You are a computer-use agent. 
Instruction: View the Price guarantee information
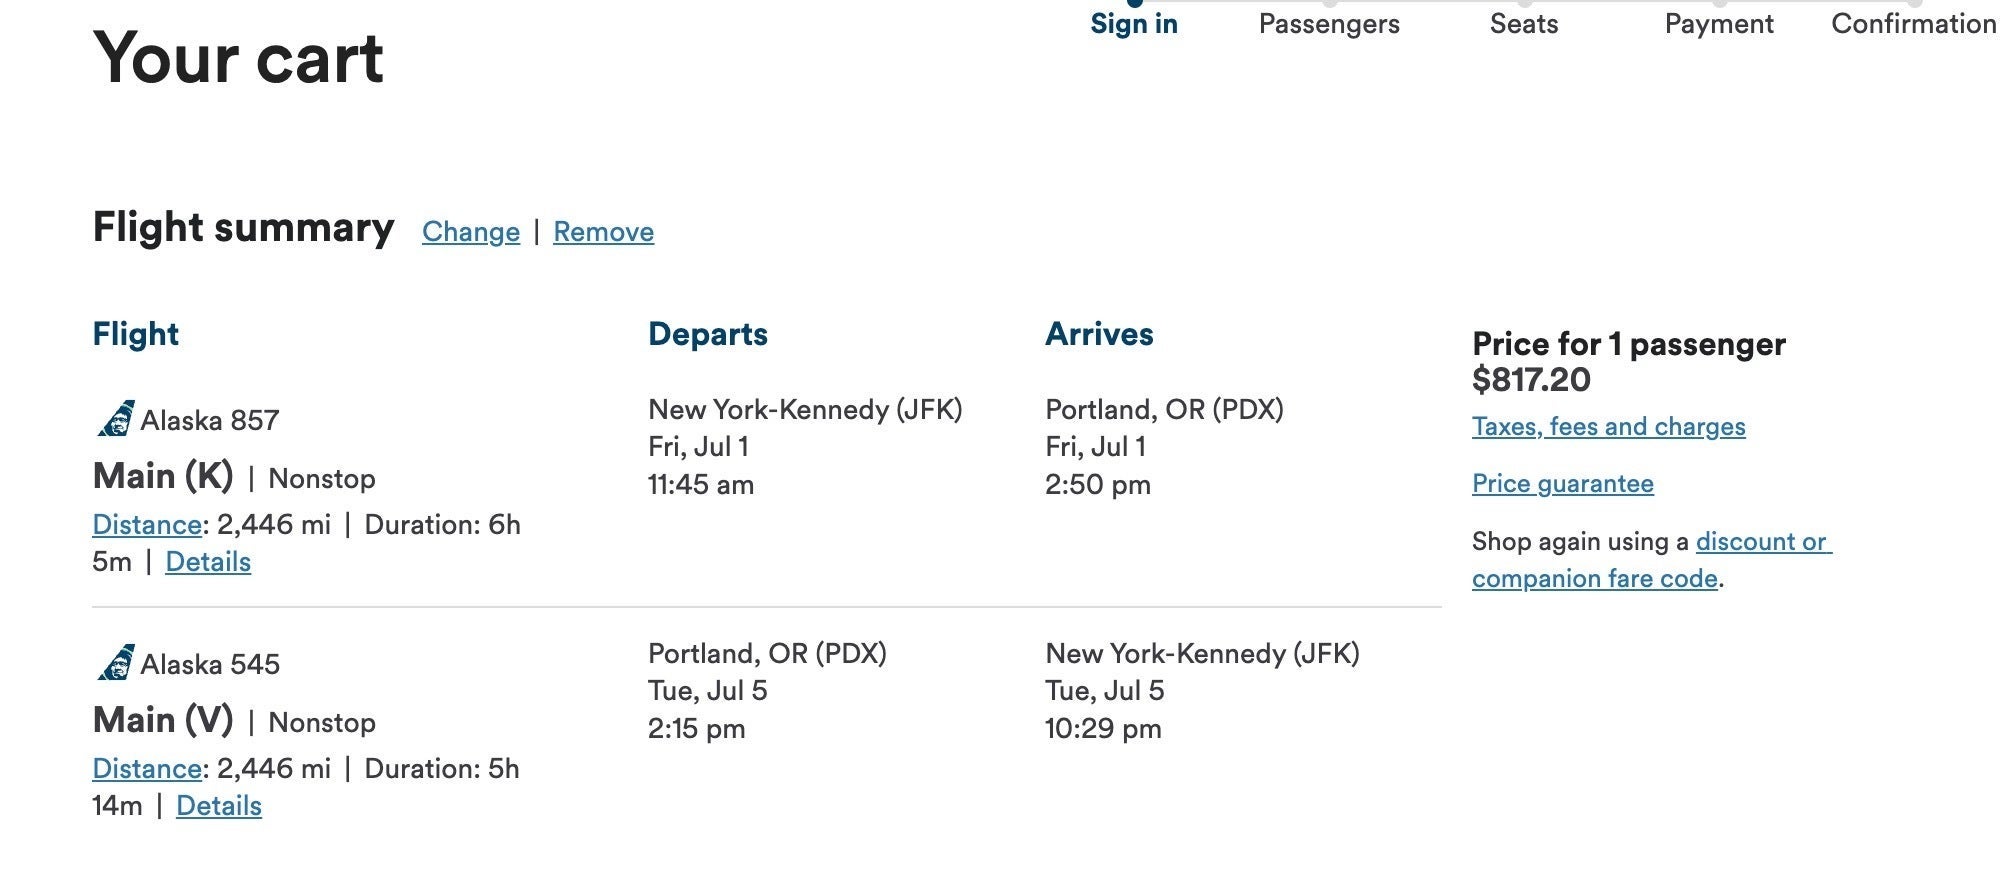pyautogui.click(x=1561, y=483)
